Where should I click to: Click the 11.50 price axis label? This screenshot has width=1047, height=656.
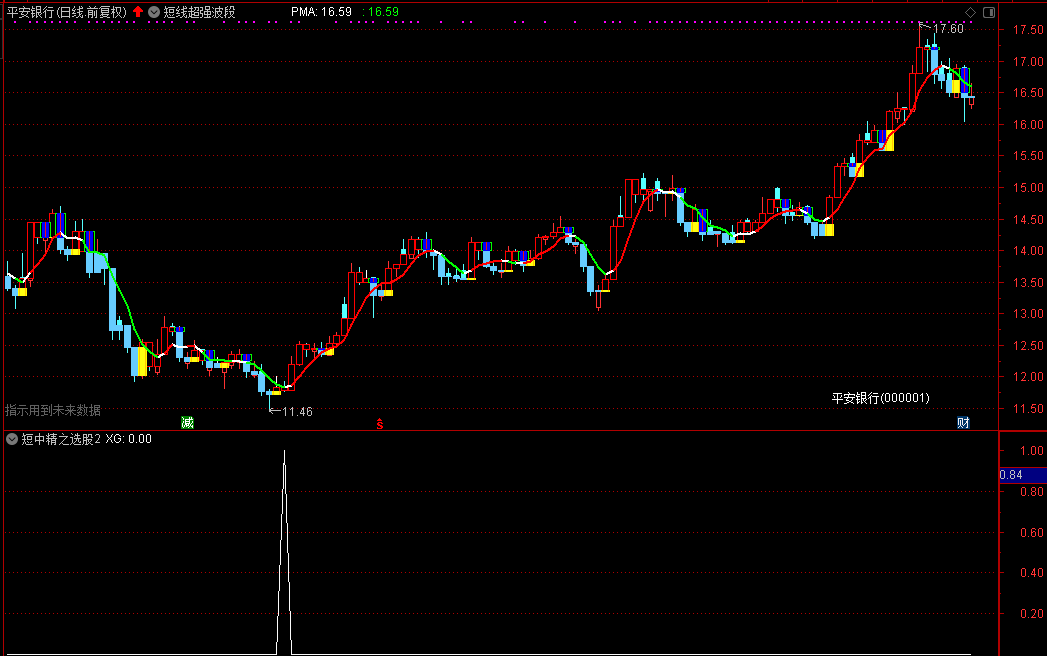point(1028,408)
